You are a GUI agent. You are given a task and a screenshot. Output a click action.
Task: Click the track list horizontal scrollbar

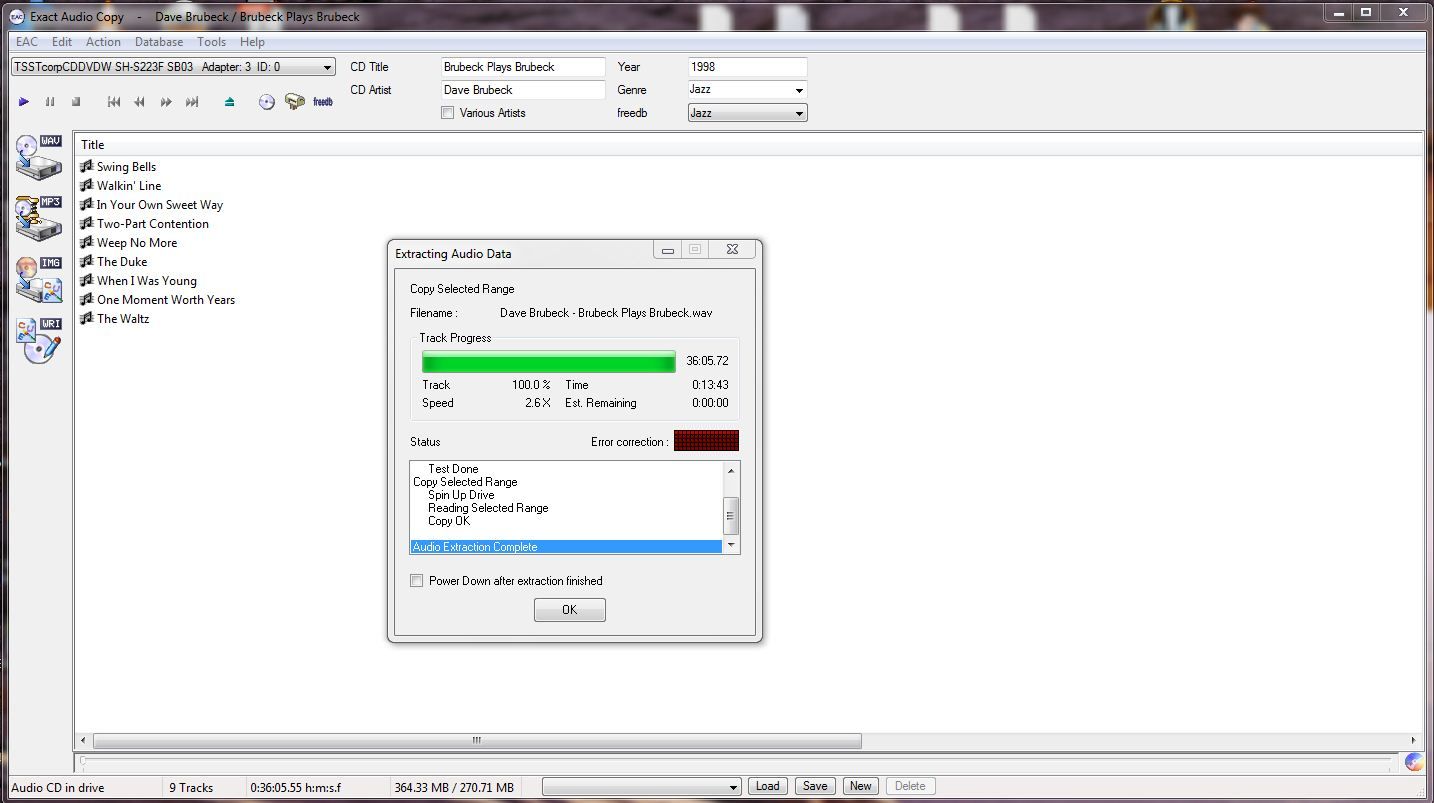point(477,741)
